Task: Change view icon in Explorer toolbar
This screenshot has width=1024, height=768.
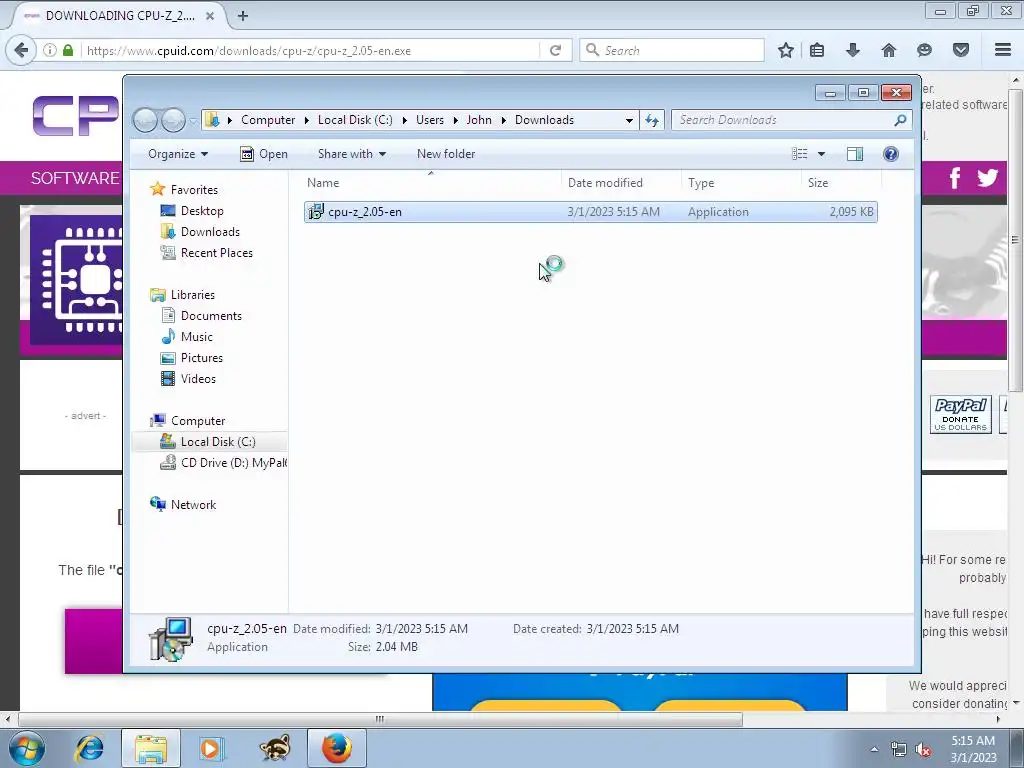Action: tap(799, 154)
